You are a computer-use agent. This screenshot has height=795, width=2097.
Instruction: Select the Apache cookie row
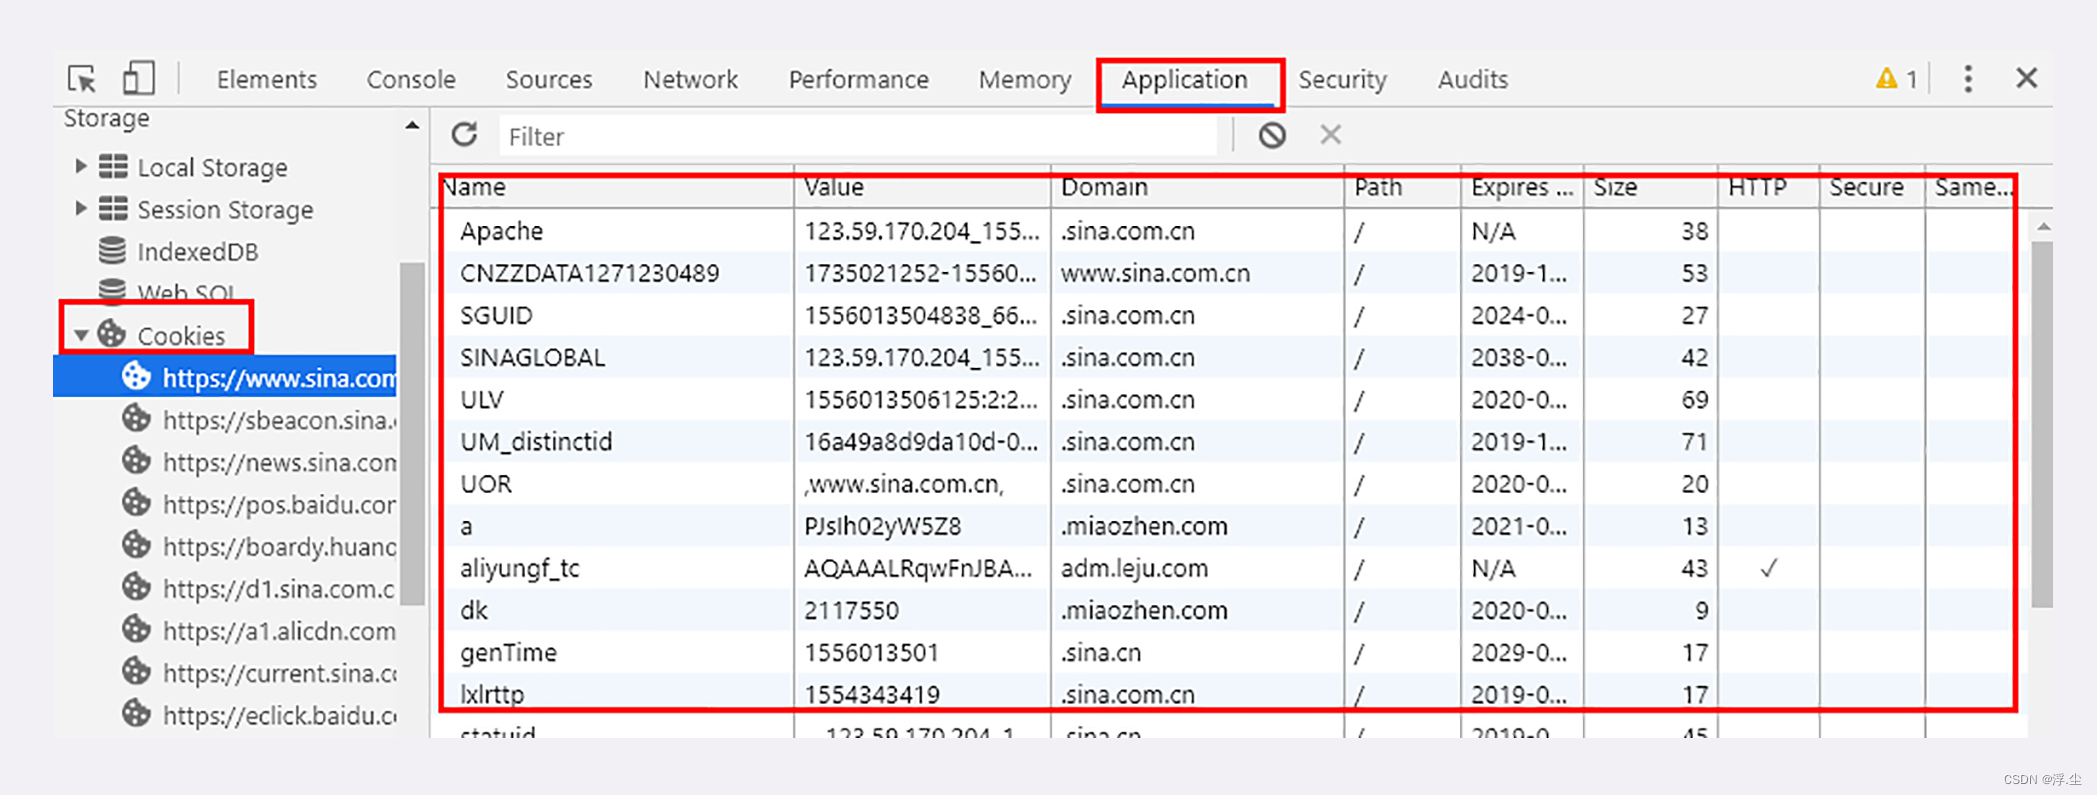[1228, 231]
